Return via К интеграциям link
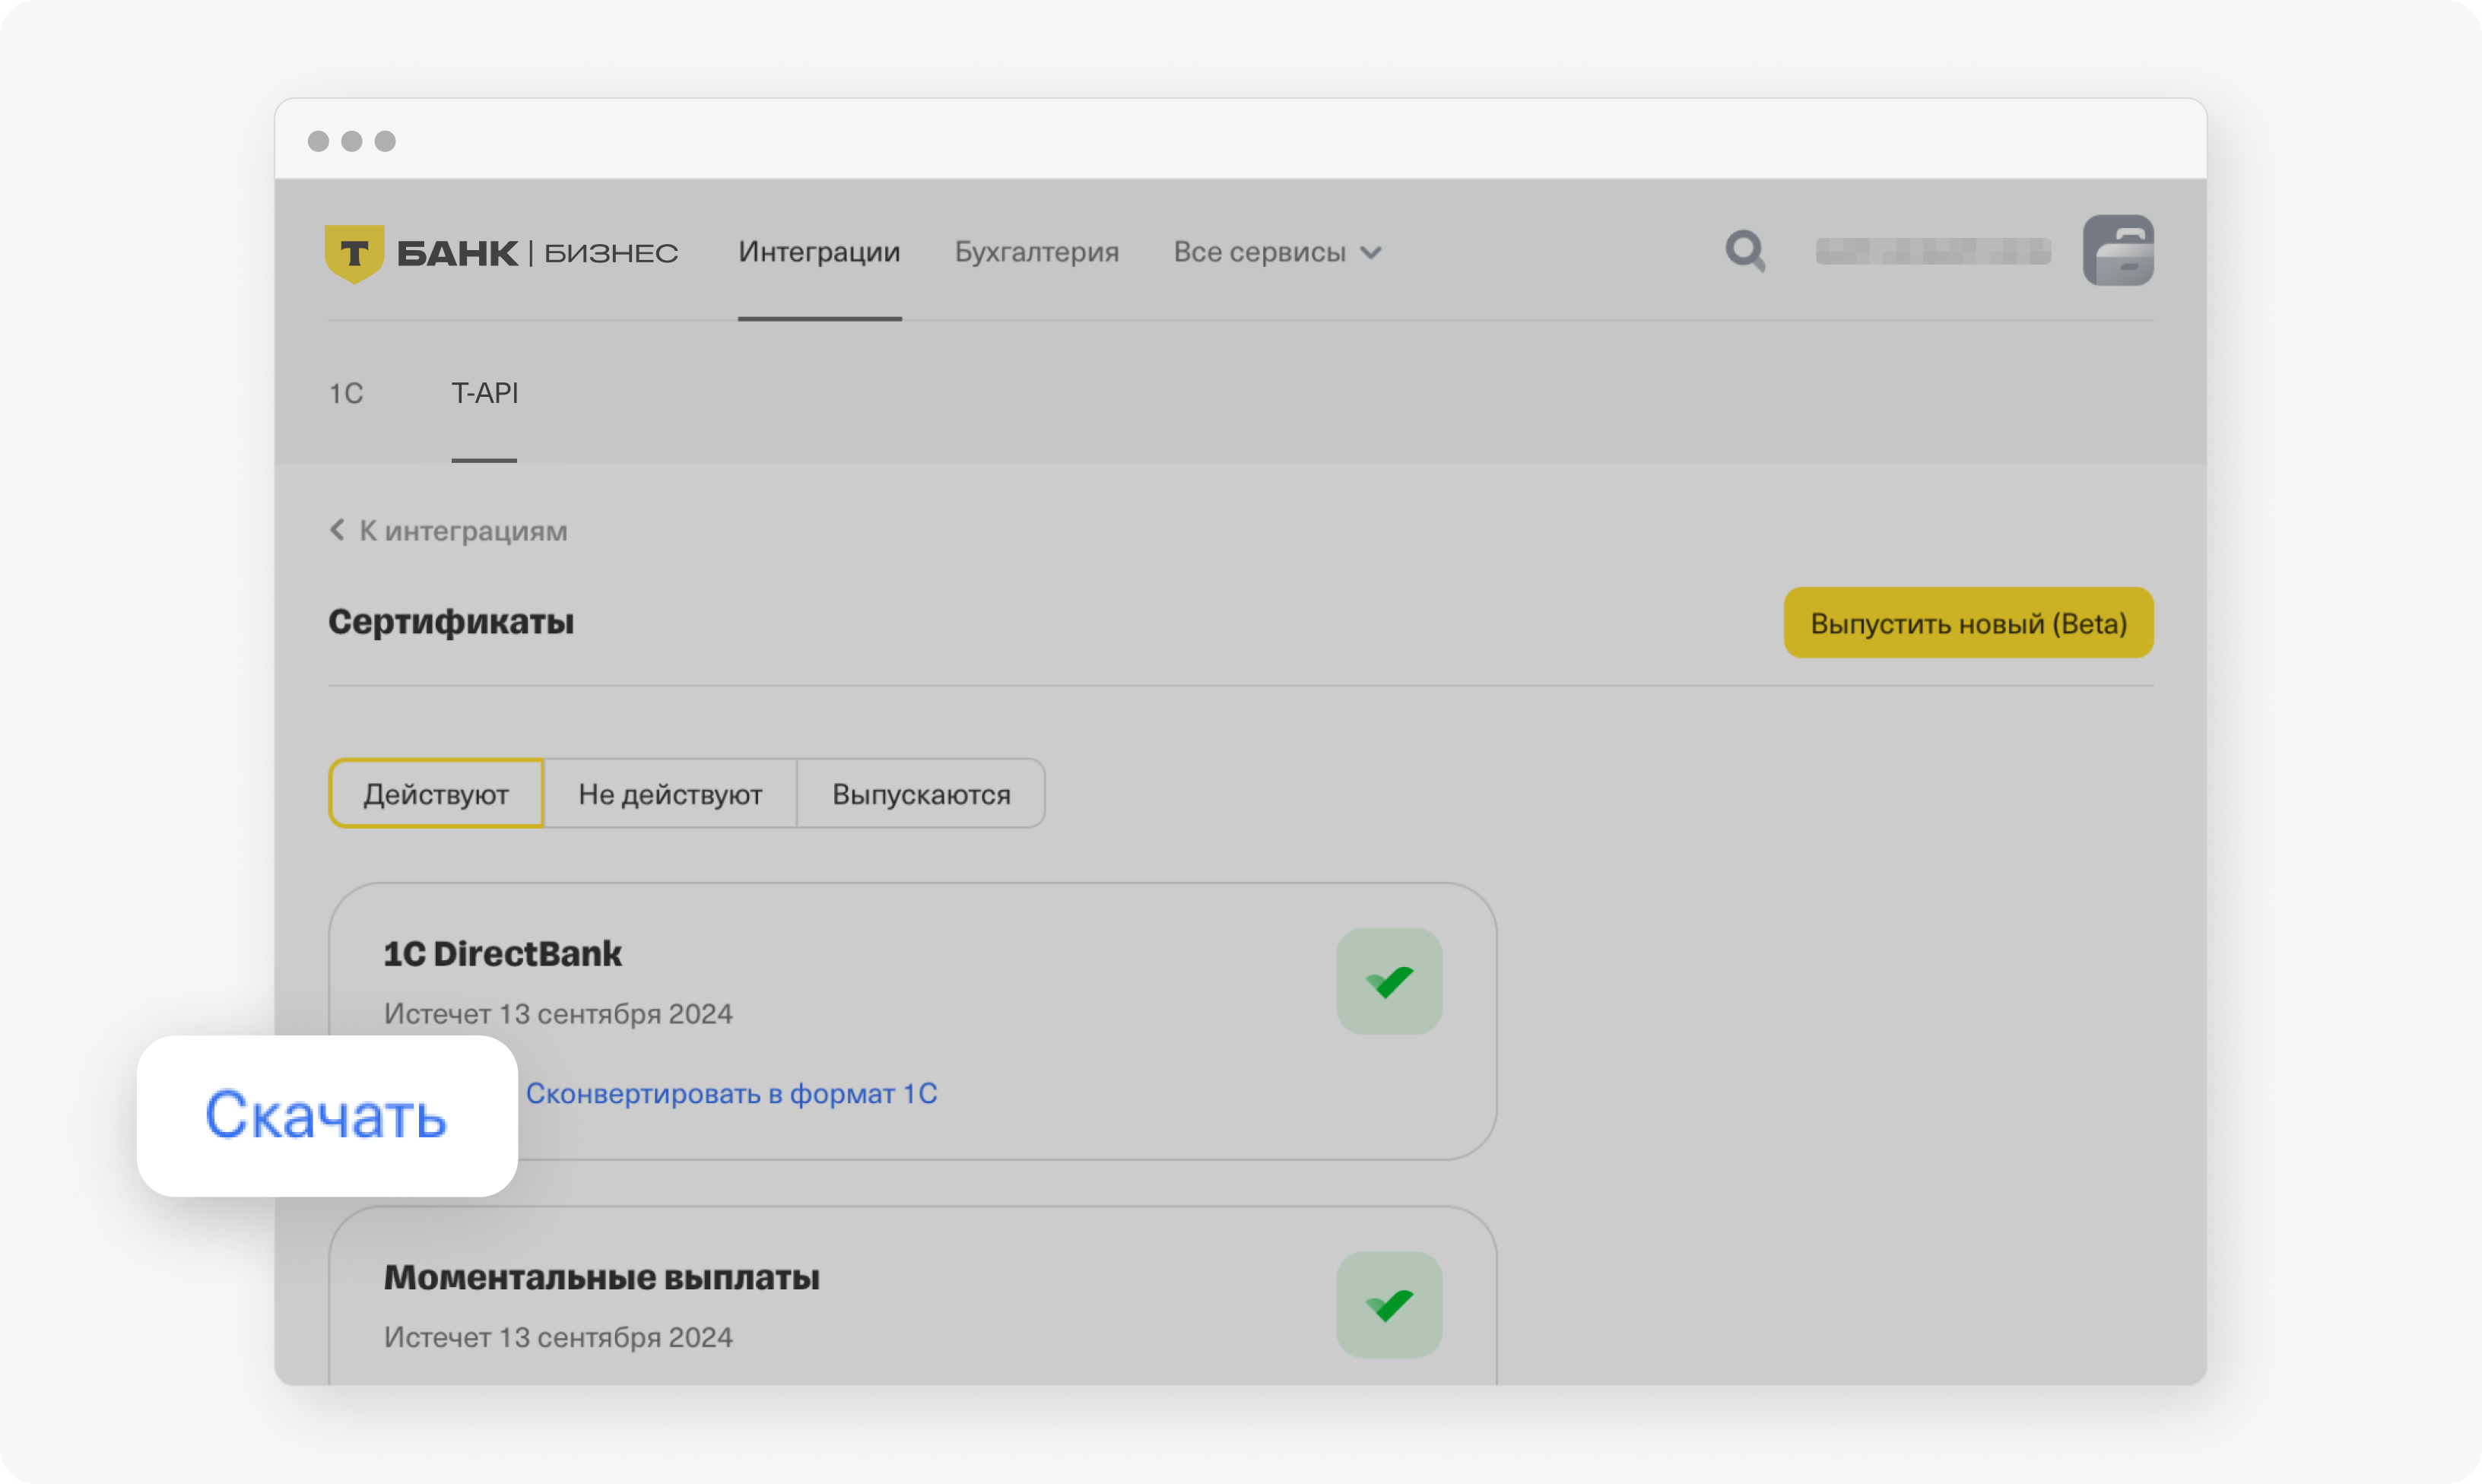Image resolution: width=2482 pixels, height=1484 pixels. pyautogui.click(x=463, y=531)
